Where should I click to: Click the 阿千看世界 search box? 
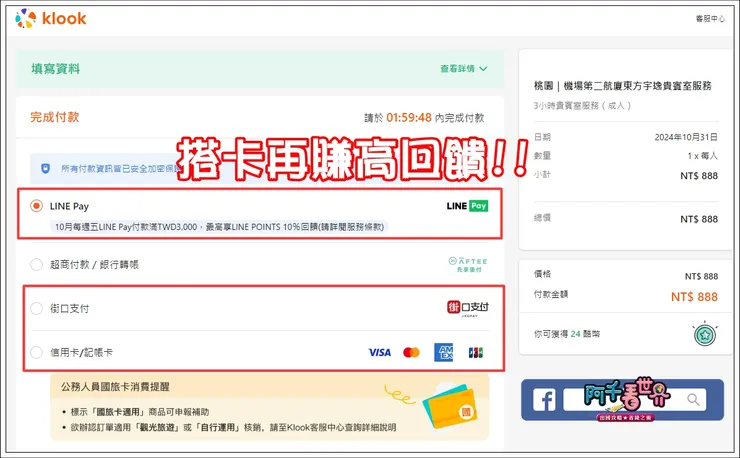(x=635, y=400)
